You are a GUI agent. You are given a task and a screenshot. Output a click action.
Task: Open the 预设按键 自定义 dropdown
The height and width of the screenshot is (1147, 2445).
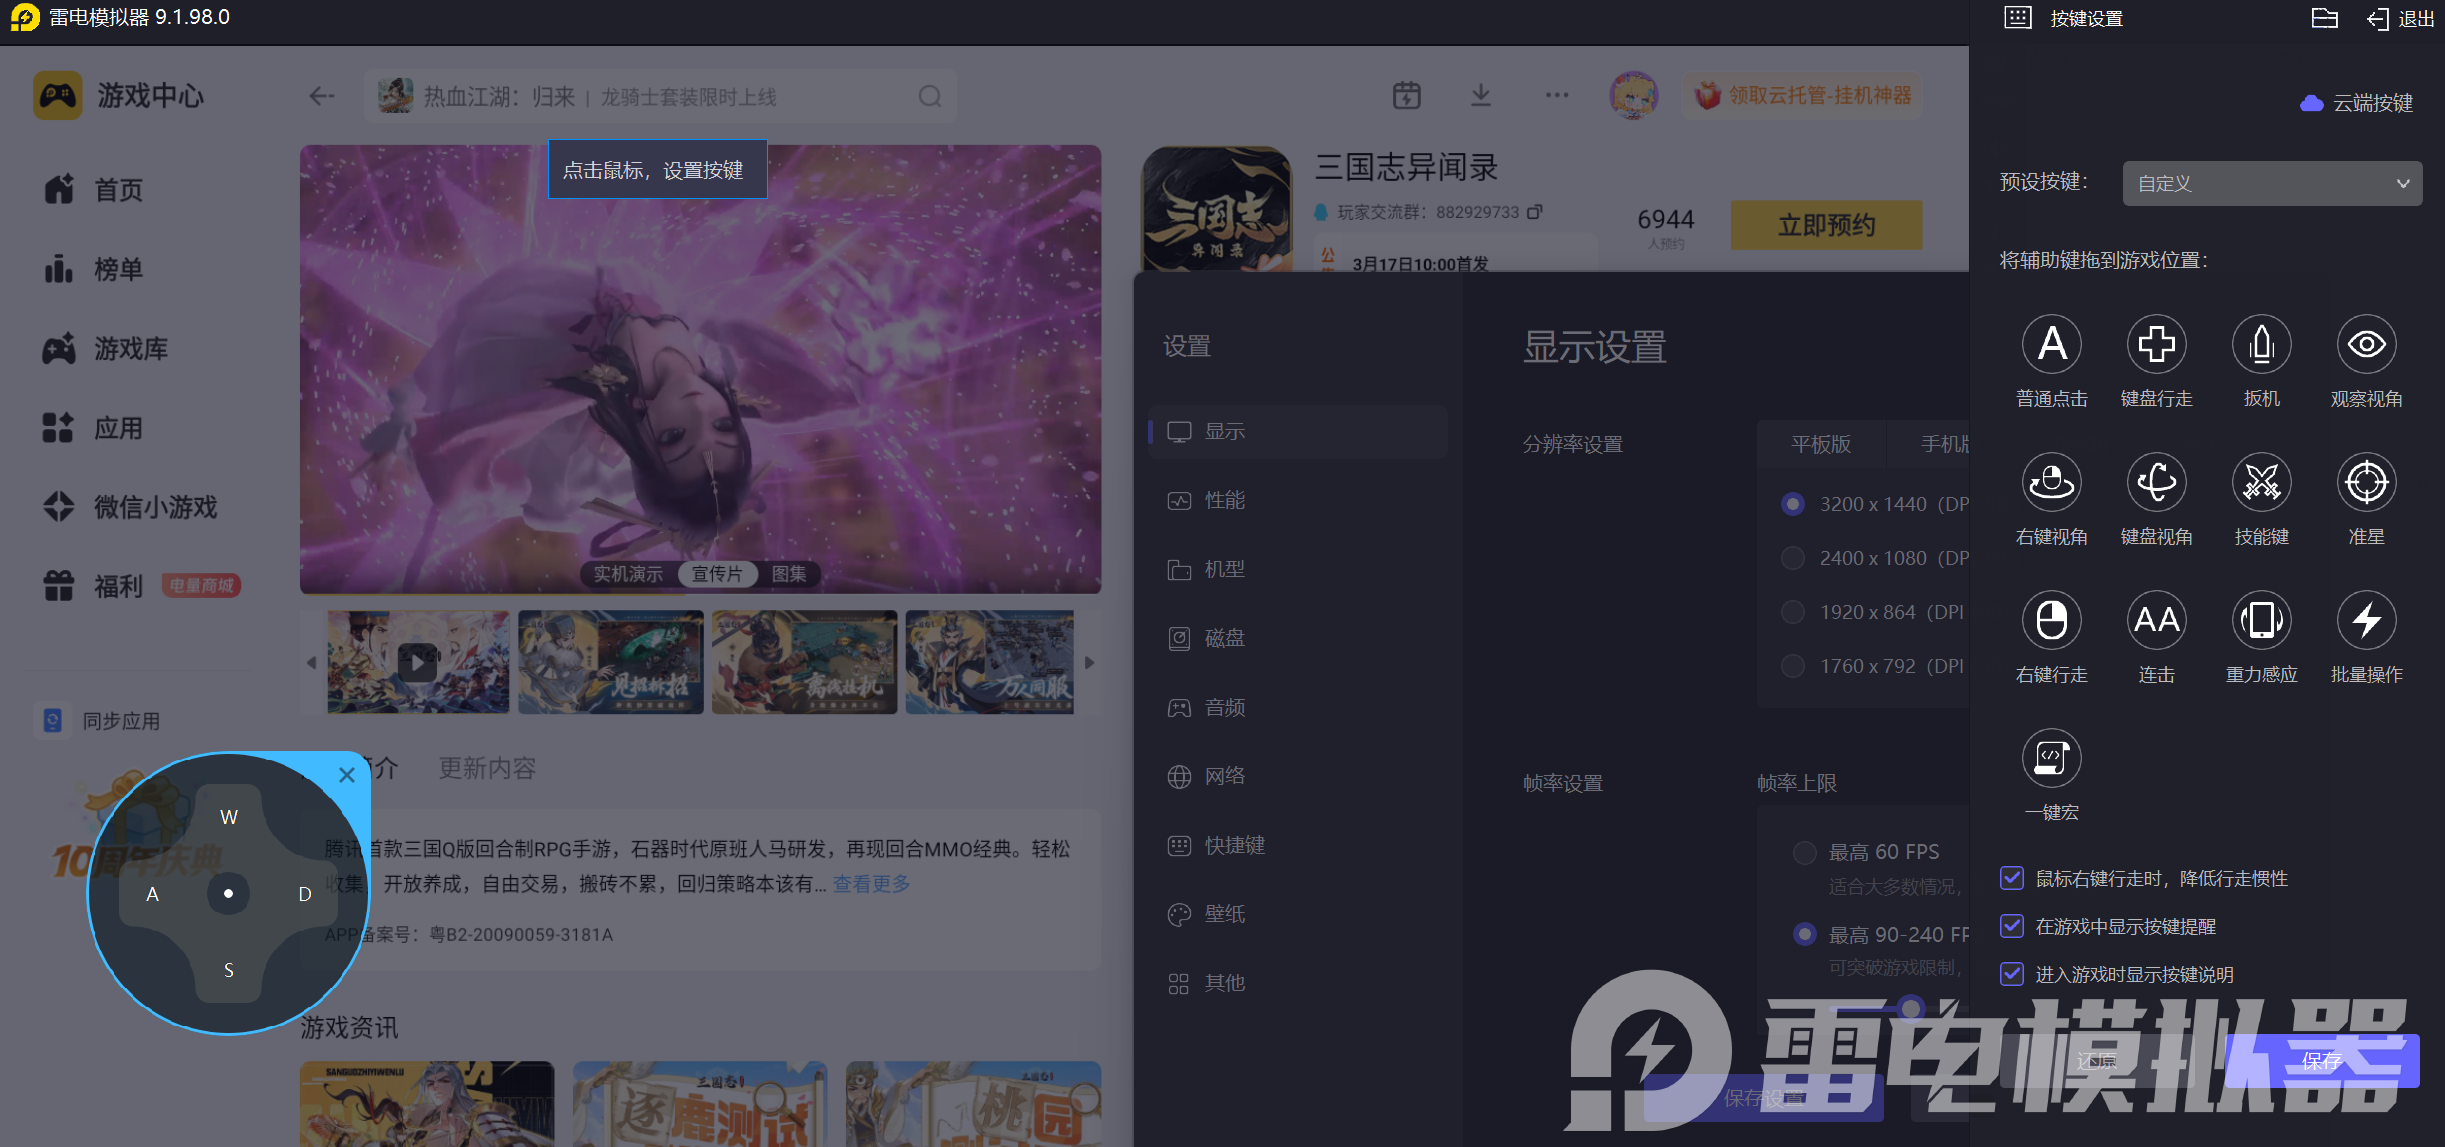(x=2271, y=184)
